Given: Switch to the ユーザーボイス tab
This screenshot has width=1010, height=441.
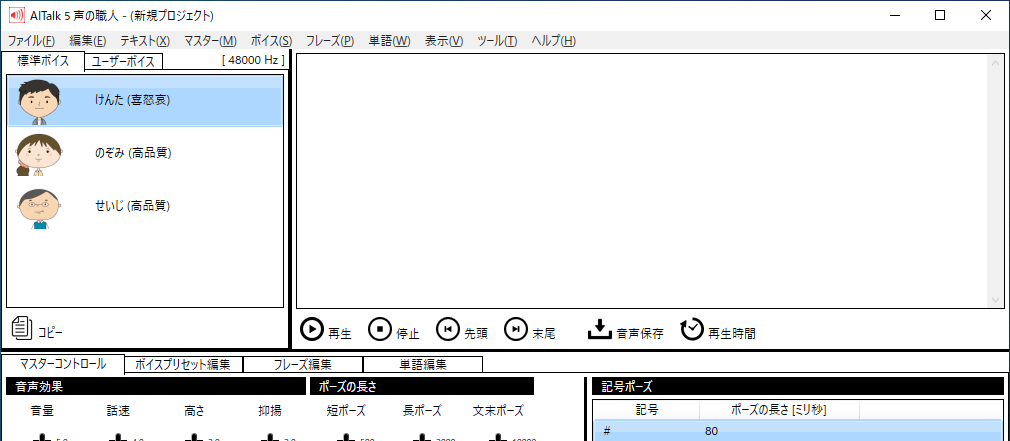Looking at the screenshot, I should click(x=123, y=62).
